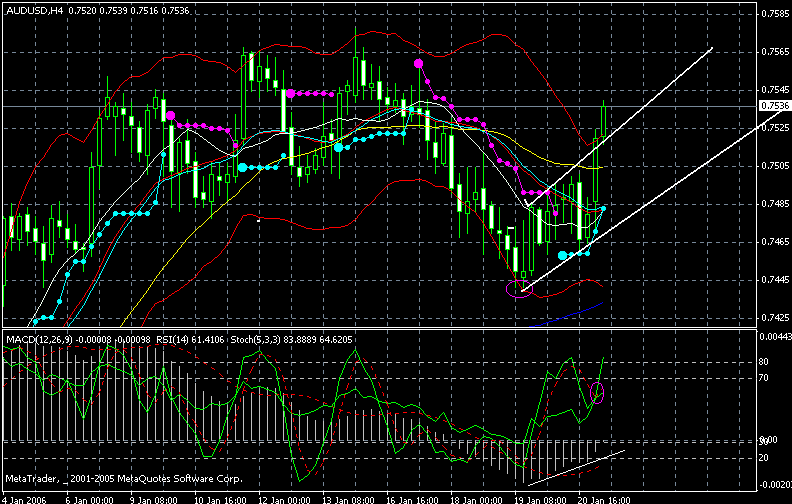The height and width of the screenshot is (504, 792).
Task: Click the AUDUSD,H4 chart title text
Action: 34,10
